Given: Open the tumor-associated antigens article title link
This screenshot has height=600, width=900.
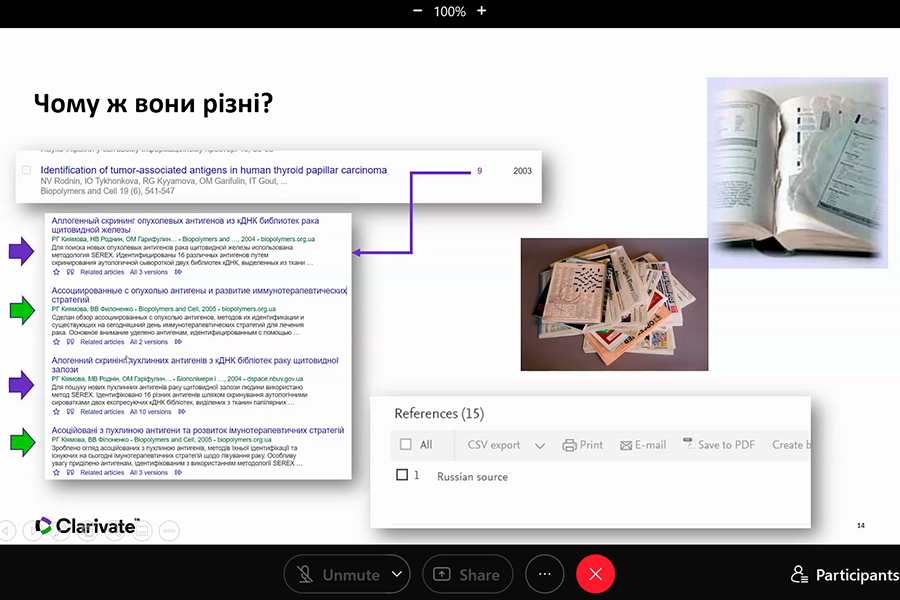Looking at the screenshot, I should [213, 170].
